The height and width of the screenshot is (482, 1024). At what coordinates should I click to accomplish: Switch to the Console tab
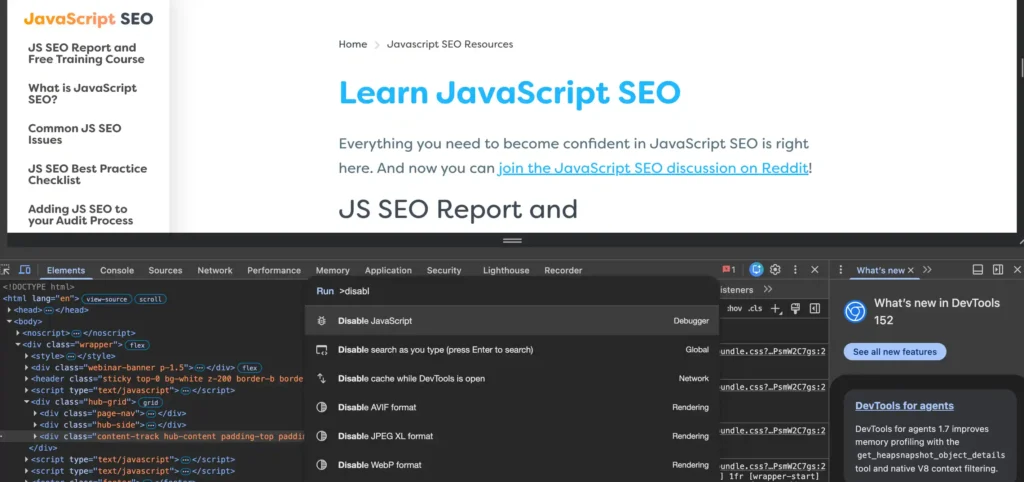point(117,270)
